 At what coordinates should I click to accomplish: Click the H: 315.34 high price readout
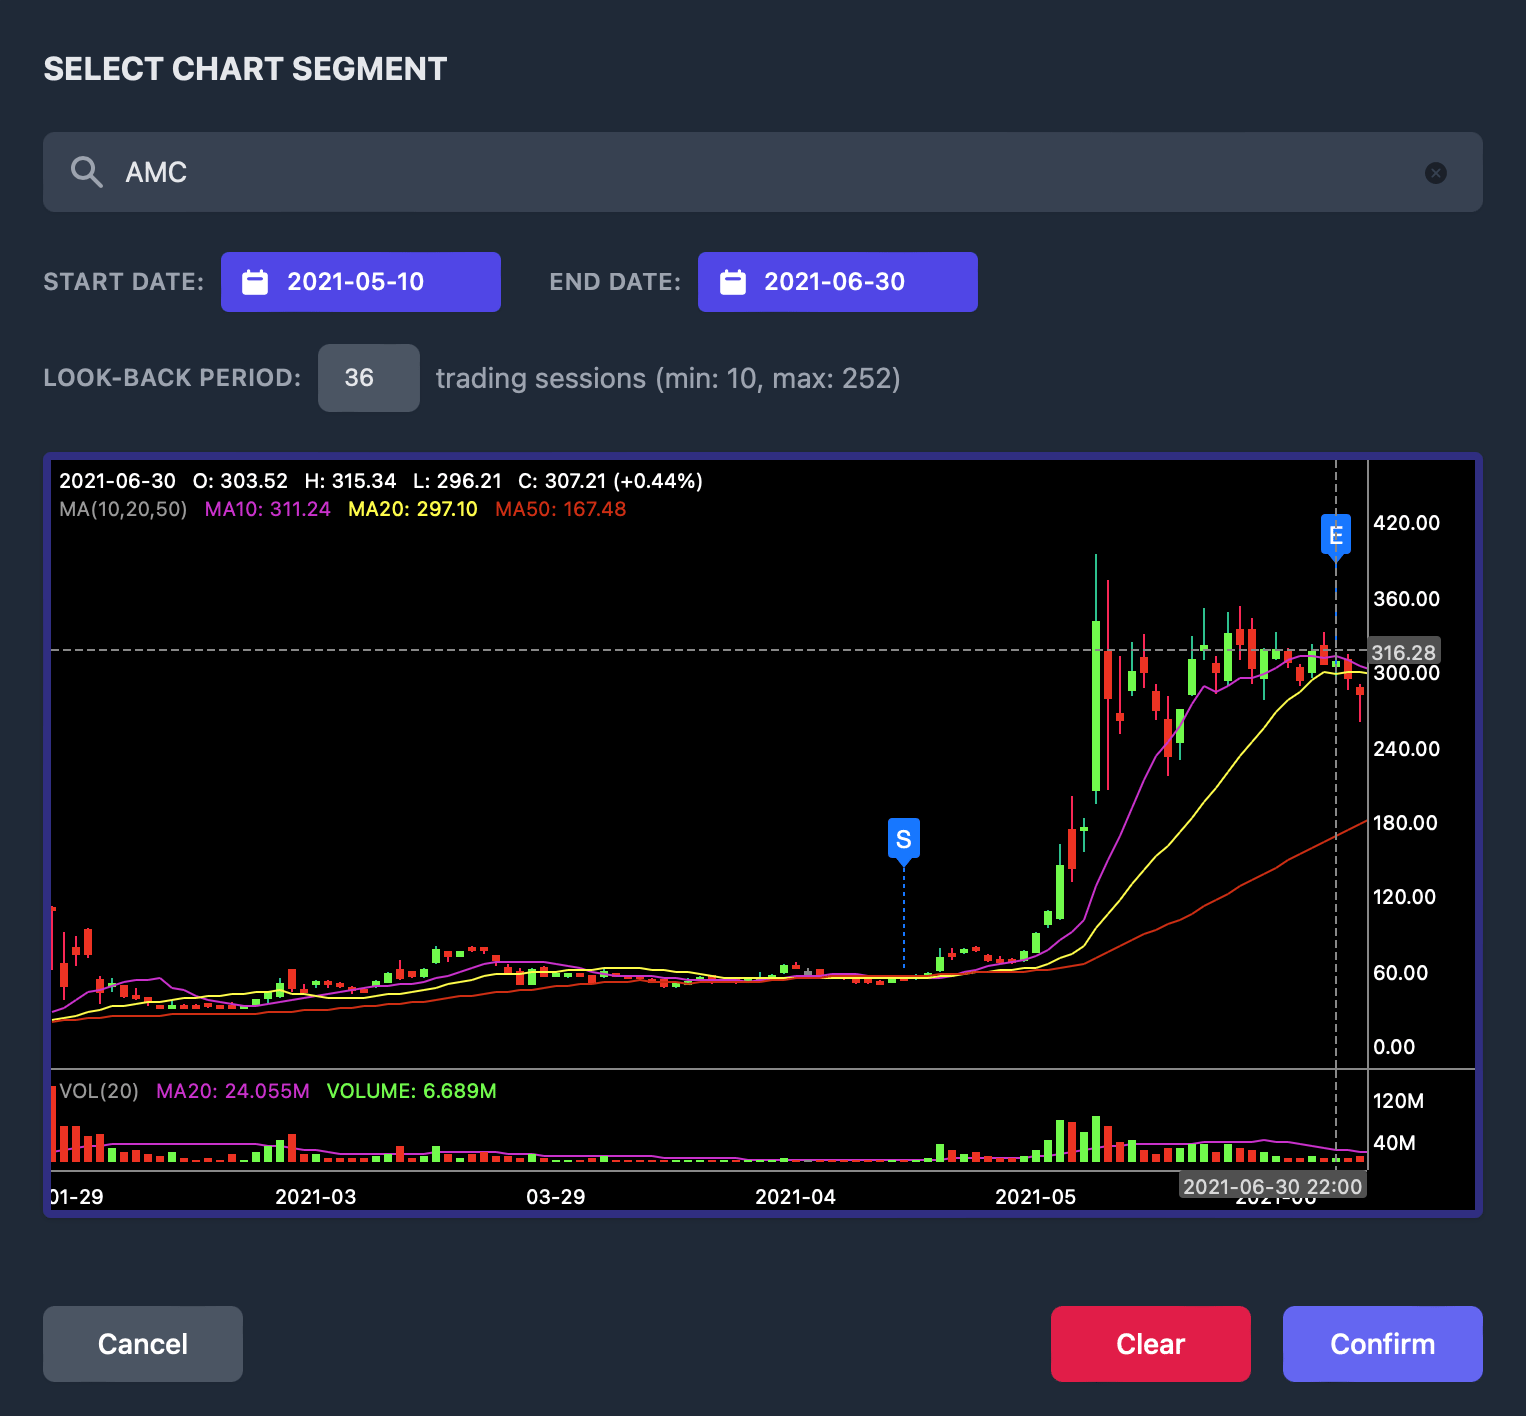coord(350,481)
